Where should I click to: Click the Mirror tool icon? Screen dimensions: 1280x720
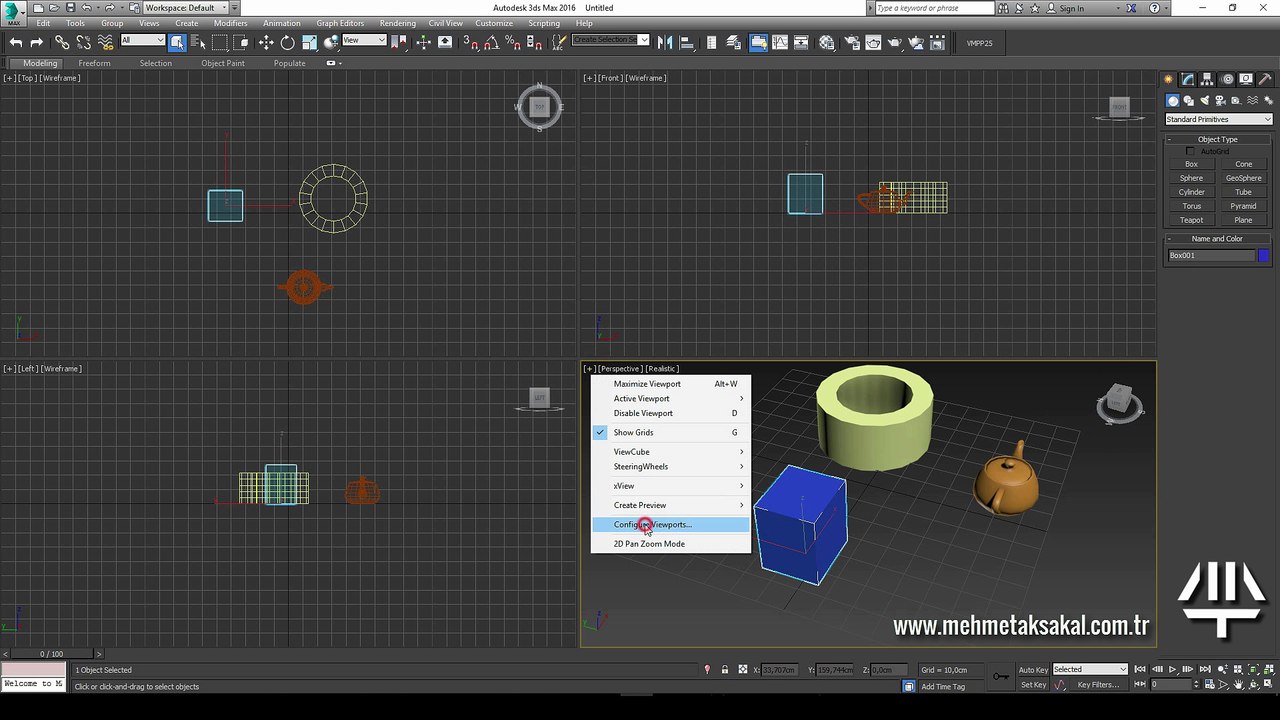pos(665,42)
